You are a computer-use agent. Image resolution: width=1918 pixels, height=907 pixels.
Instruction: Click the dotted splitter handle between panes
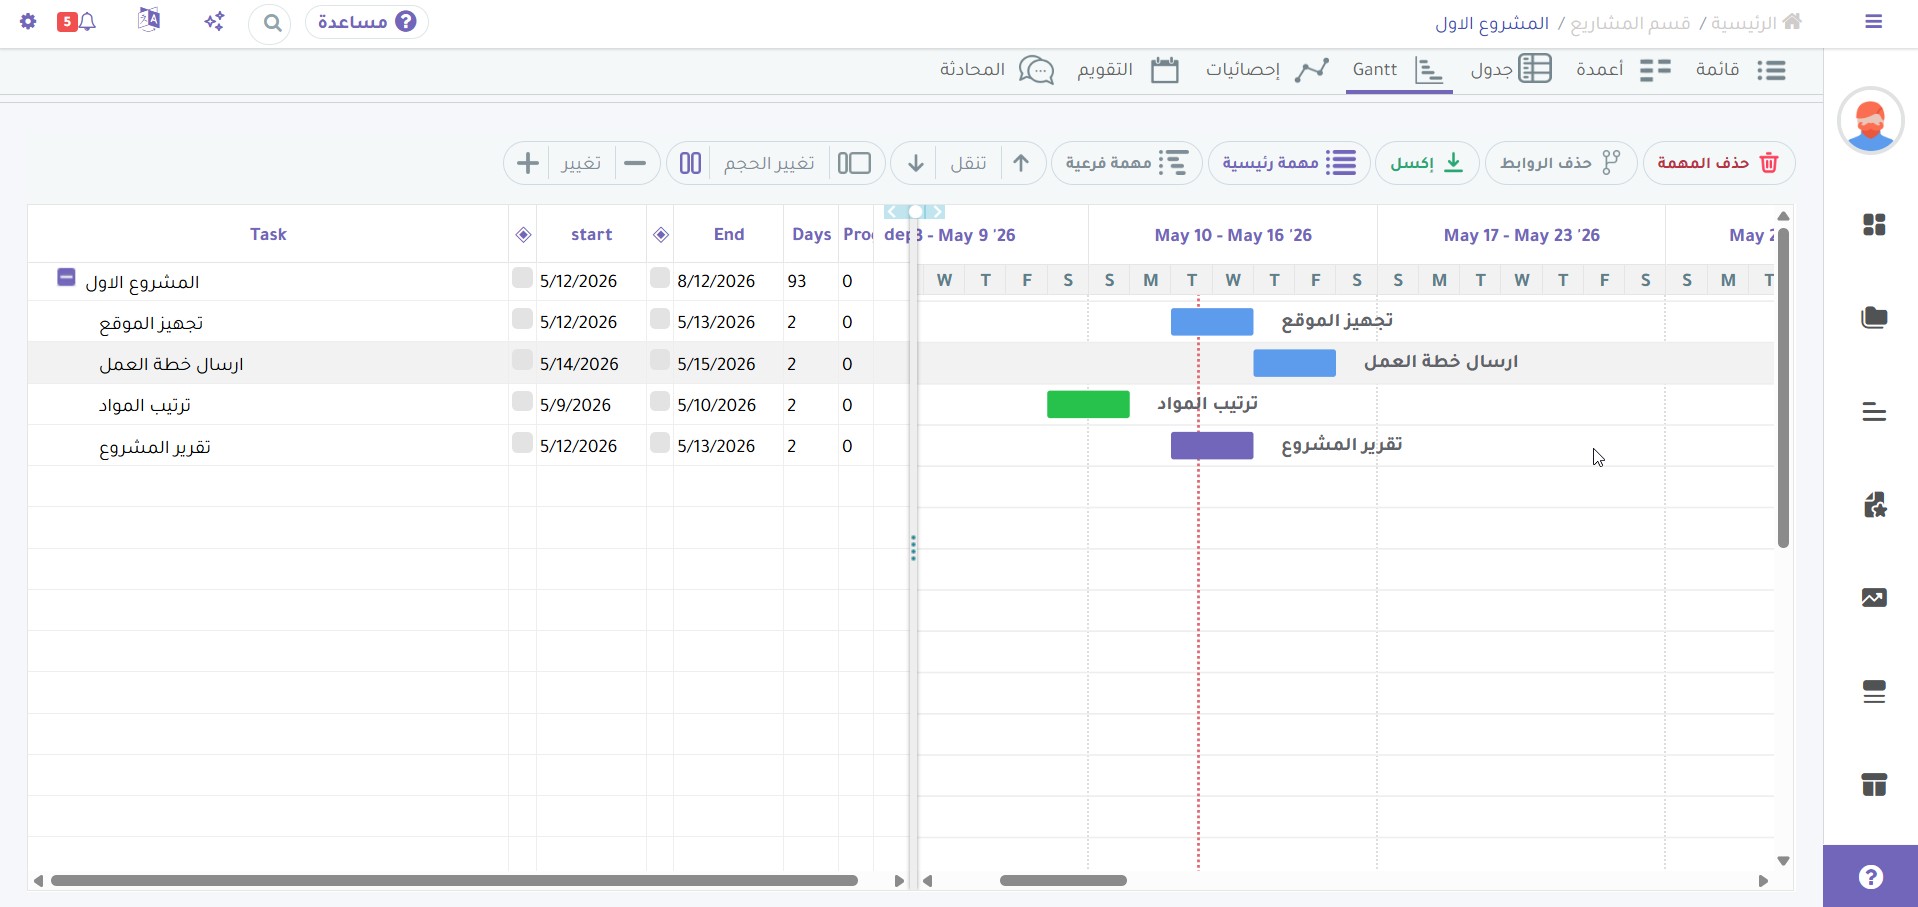(x=913, y=548)
